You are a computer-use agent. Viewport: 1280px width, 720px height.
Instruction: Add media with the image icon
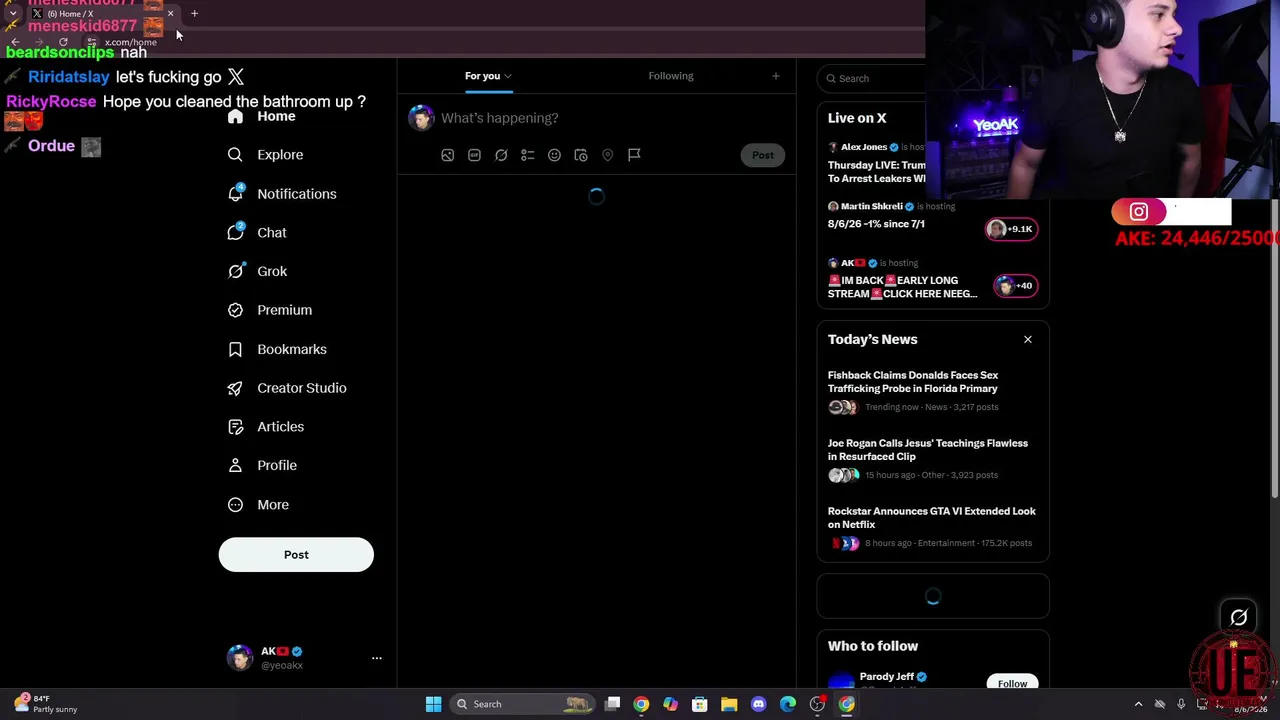pos(448,155)
